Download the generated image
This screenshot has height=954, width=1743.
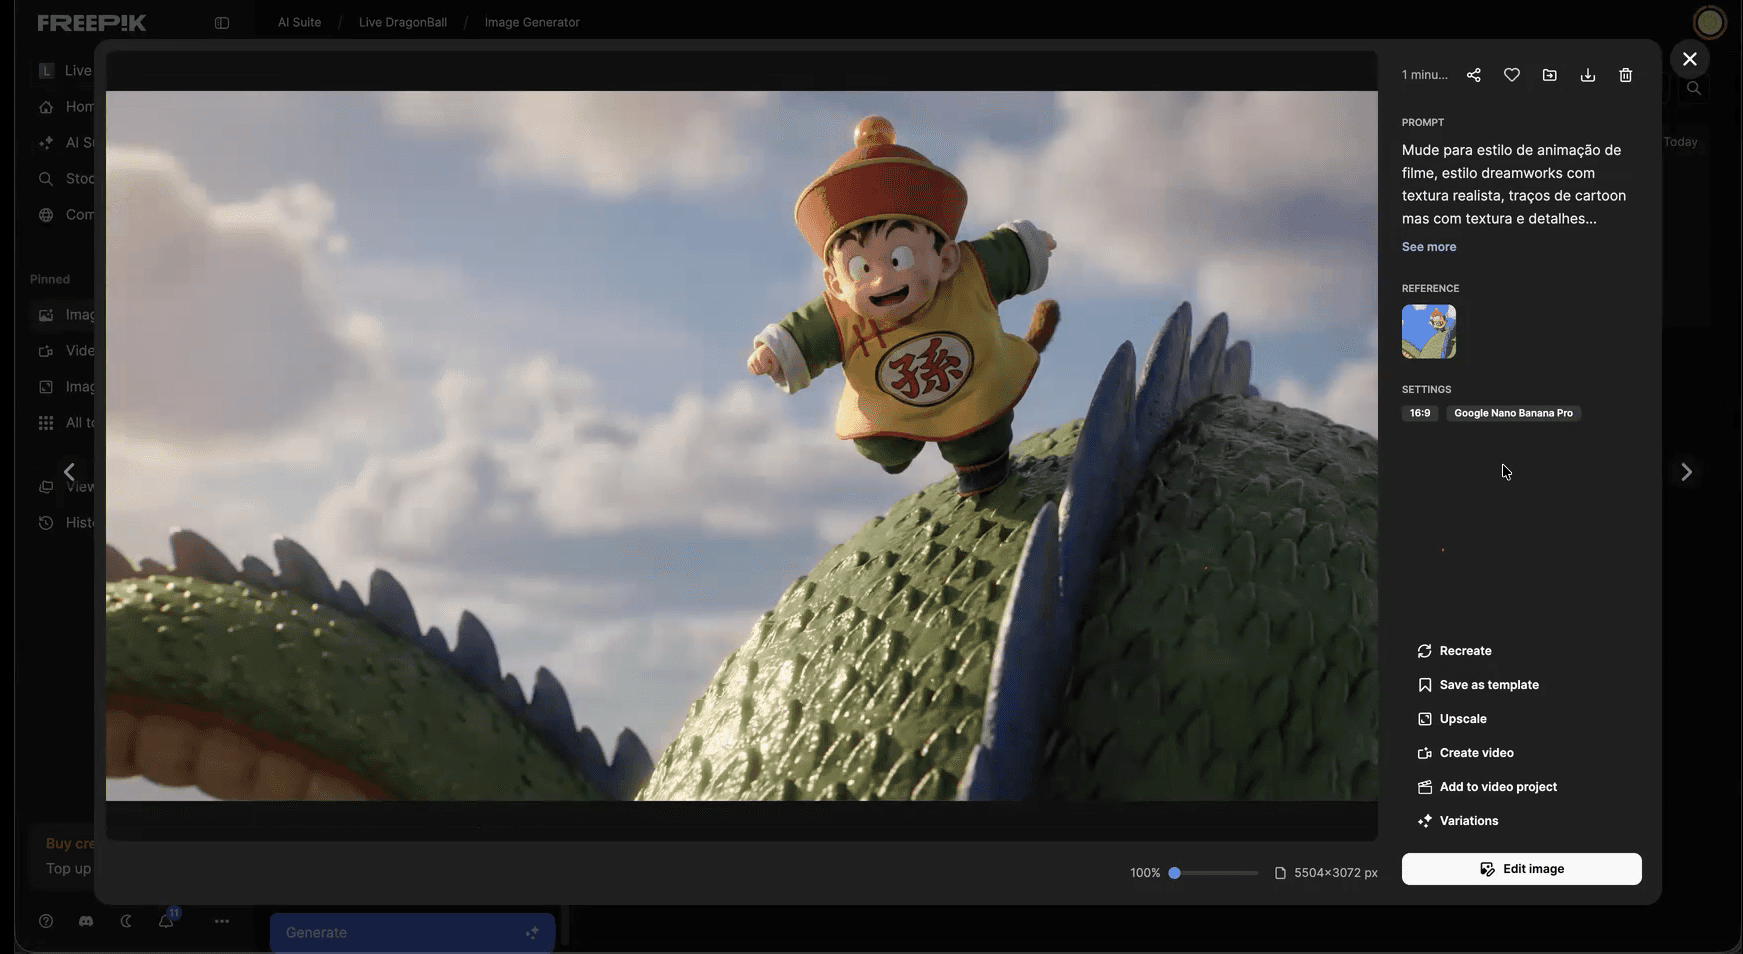point(1587,75)
